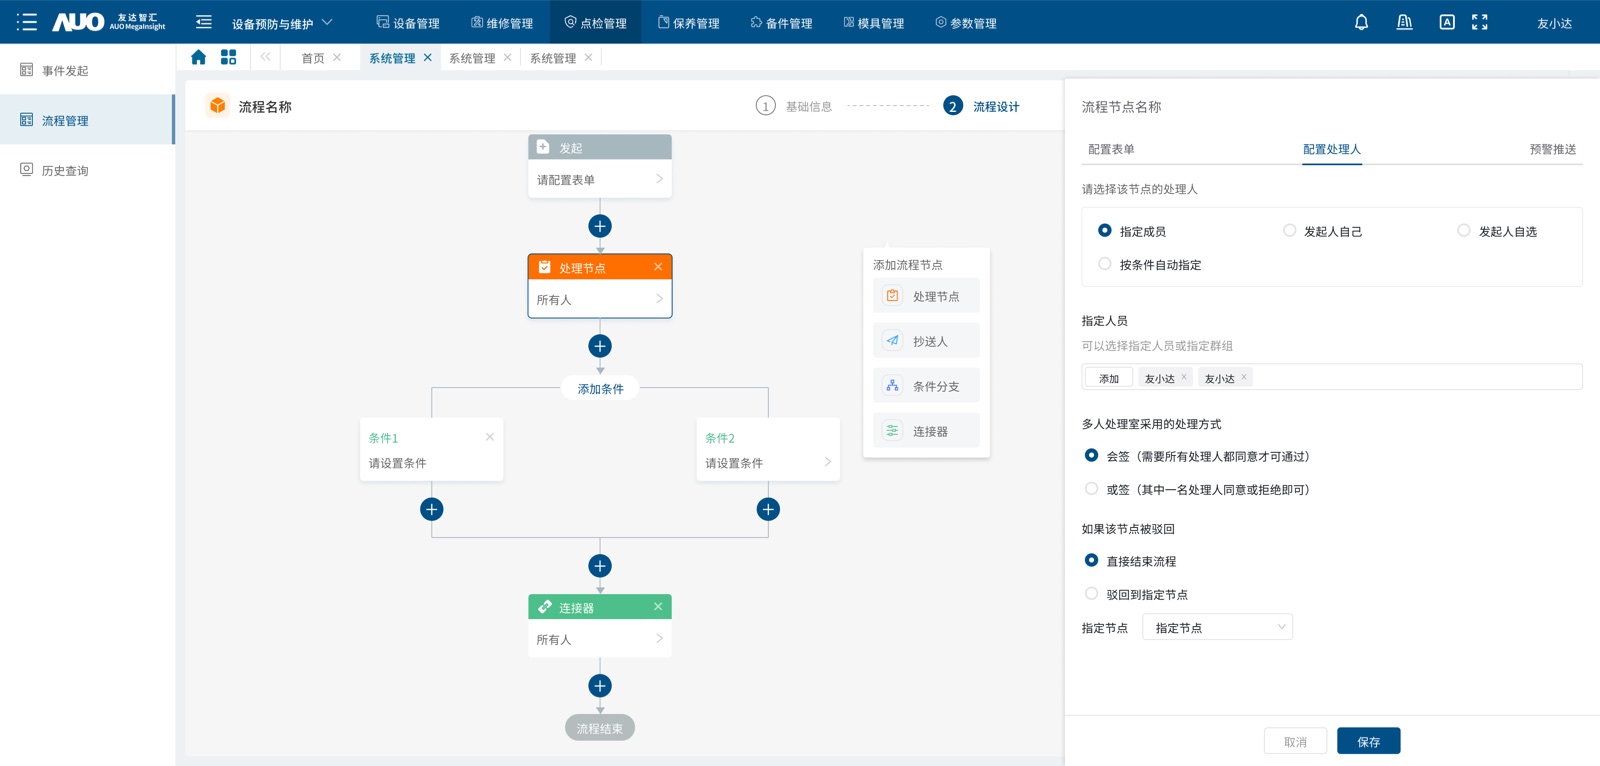This screenshot has height=766, width=1600.
Task: Expand 请配置表单 row in 发起 node
Action: tap(600, 179)
